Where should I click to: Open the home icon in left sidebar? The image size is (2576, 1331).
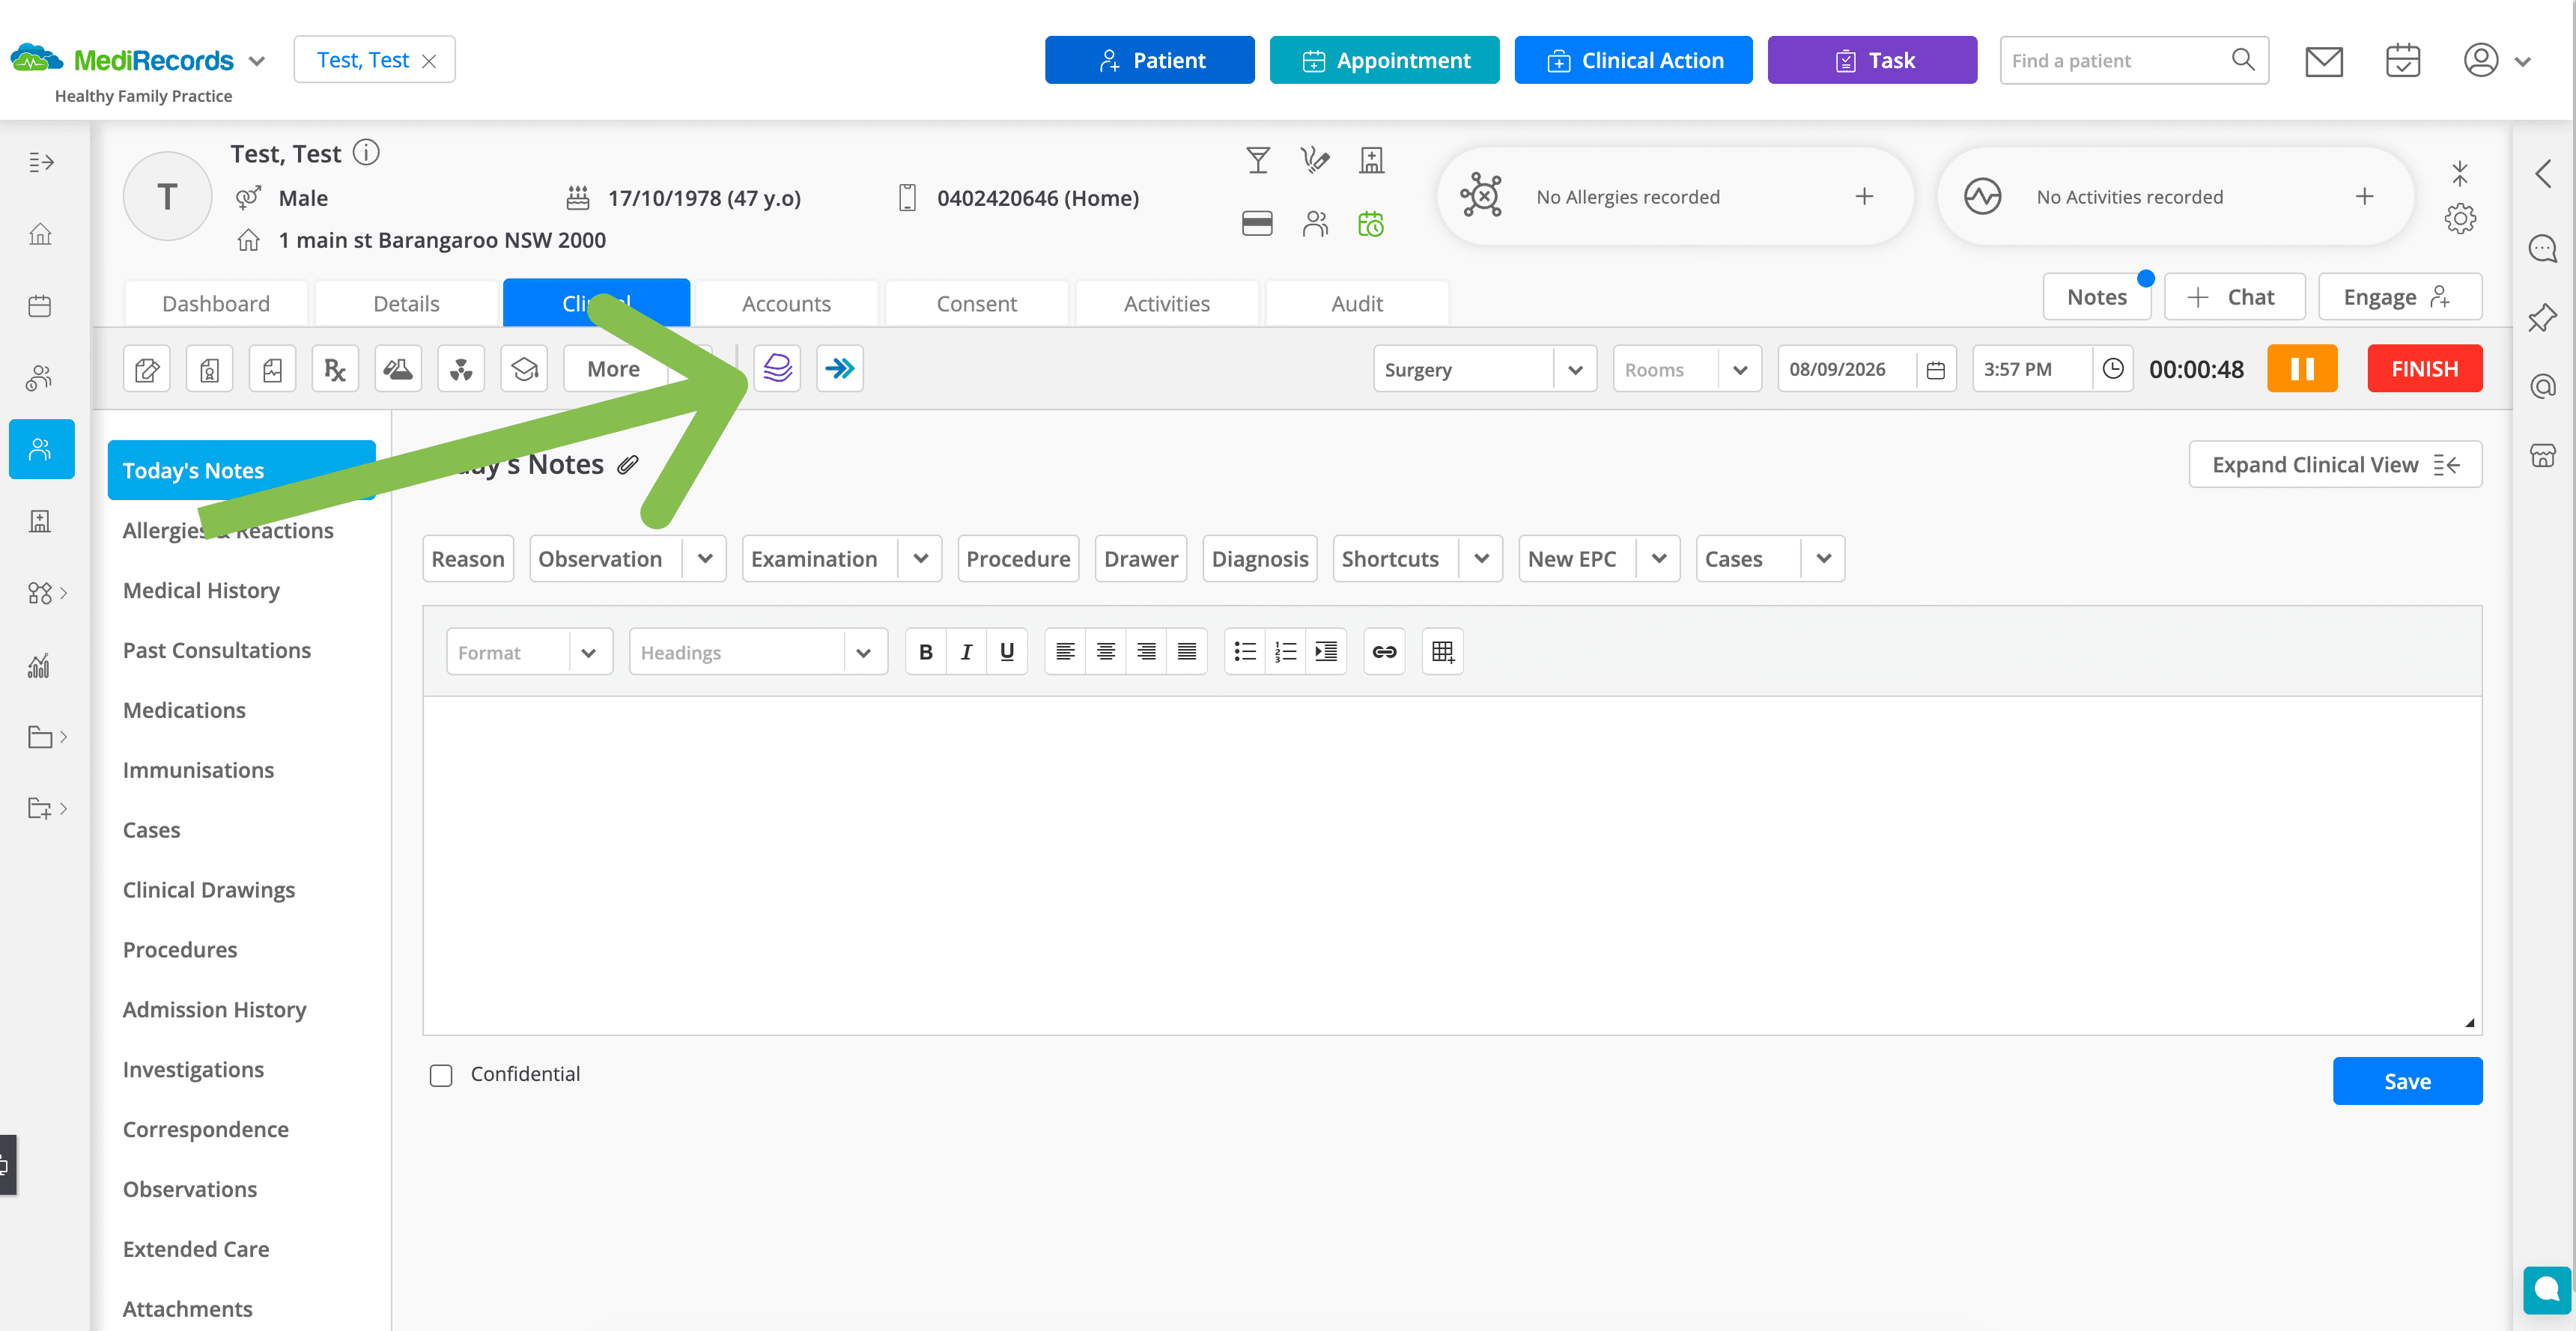(x=40, y=234)
